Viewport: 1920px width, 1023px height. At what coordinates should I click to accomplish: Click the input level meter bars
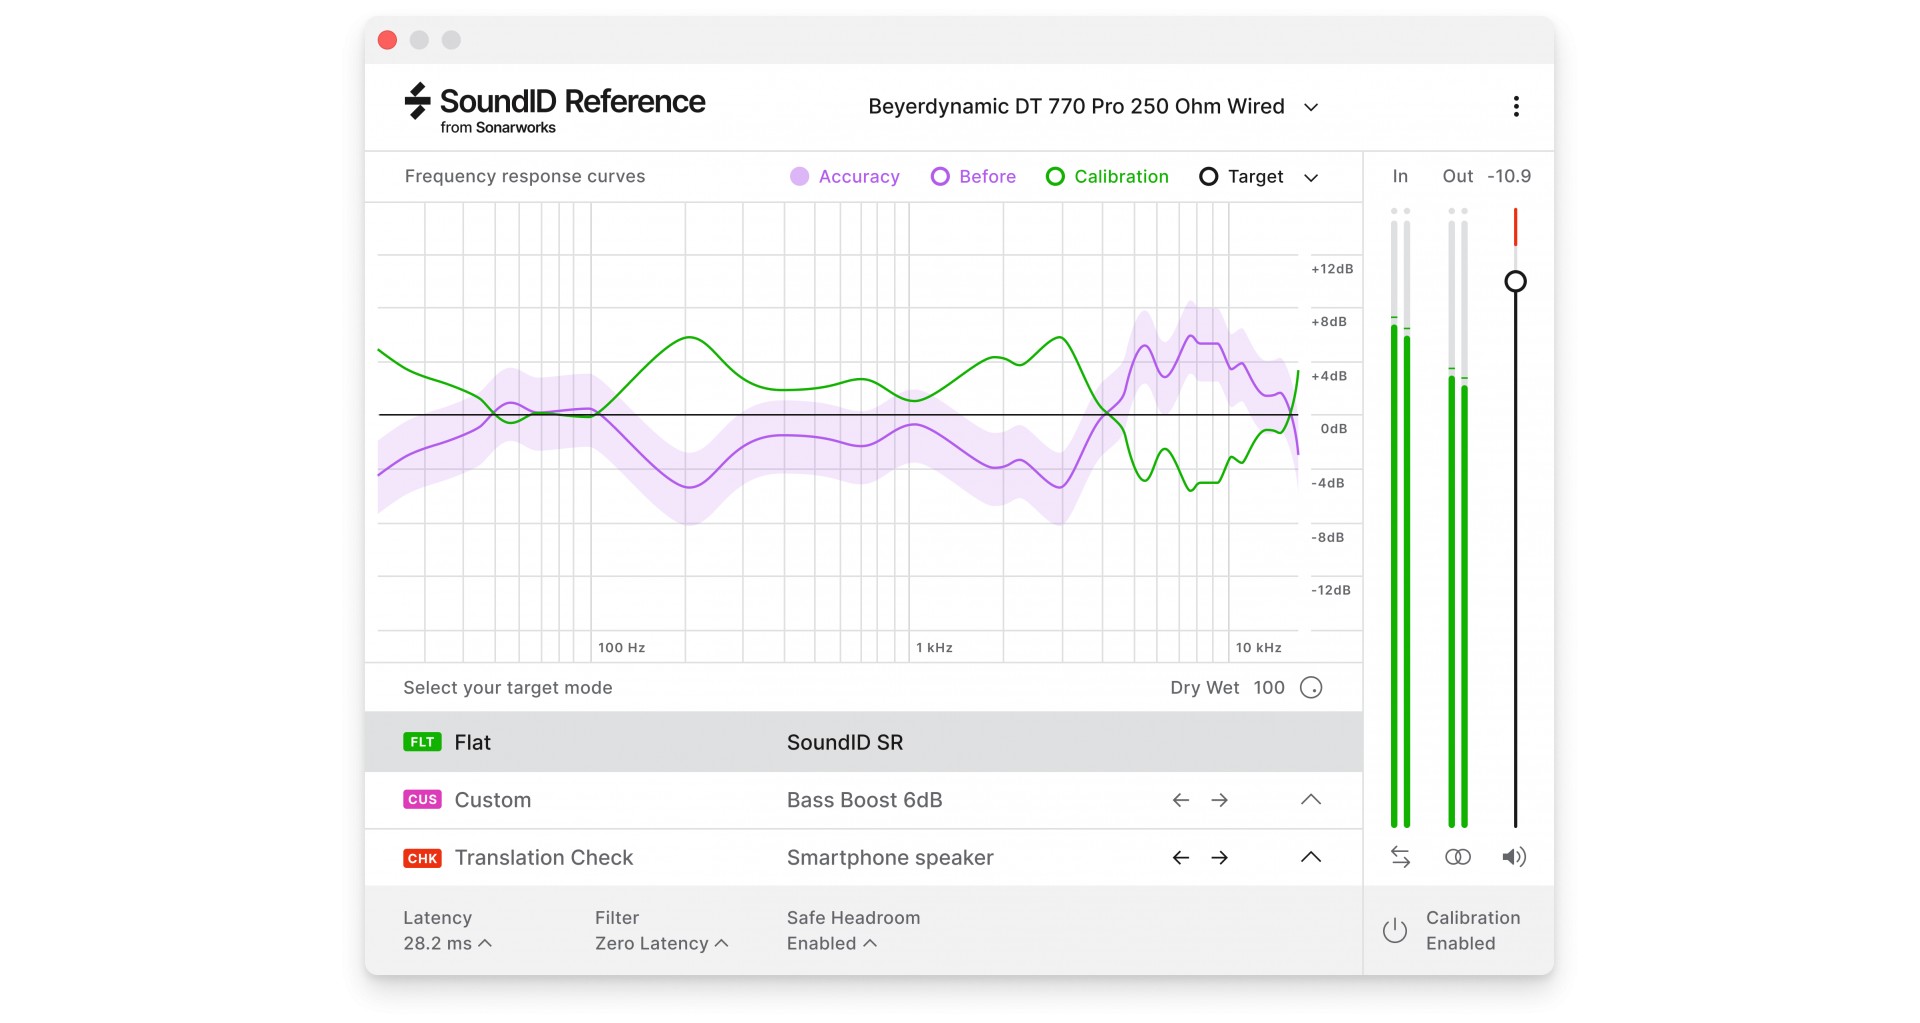[x=1400, y=518]
